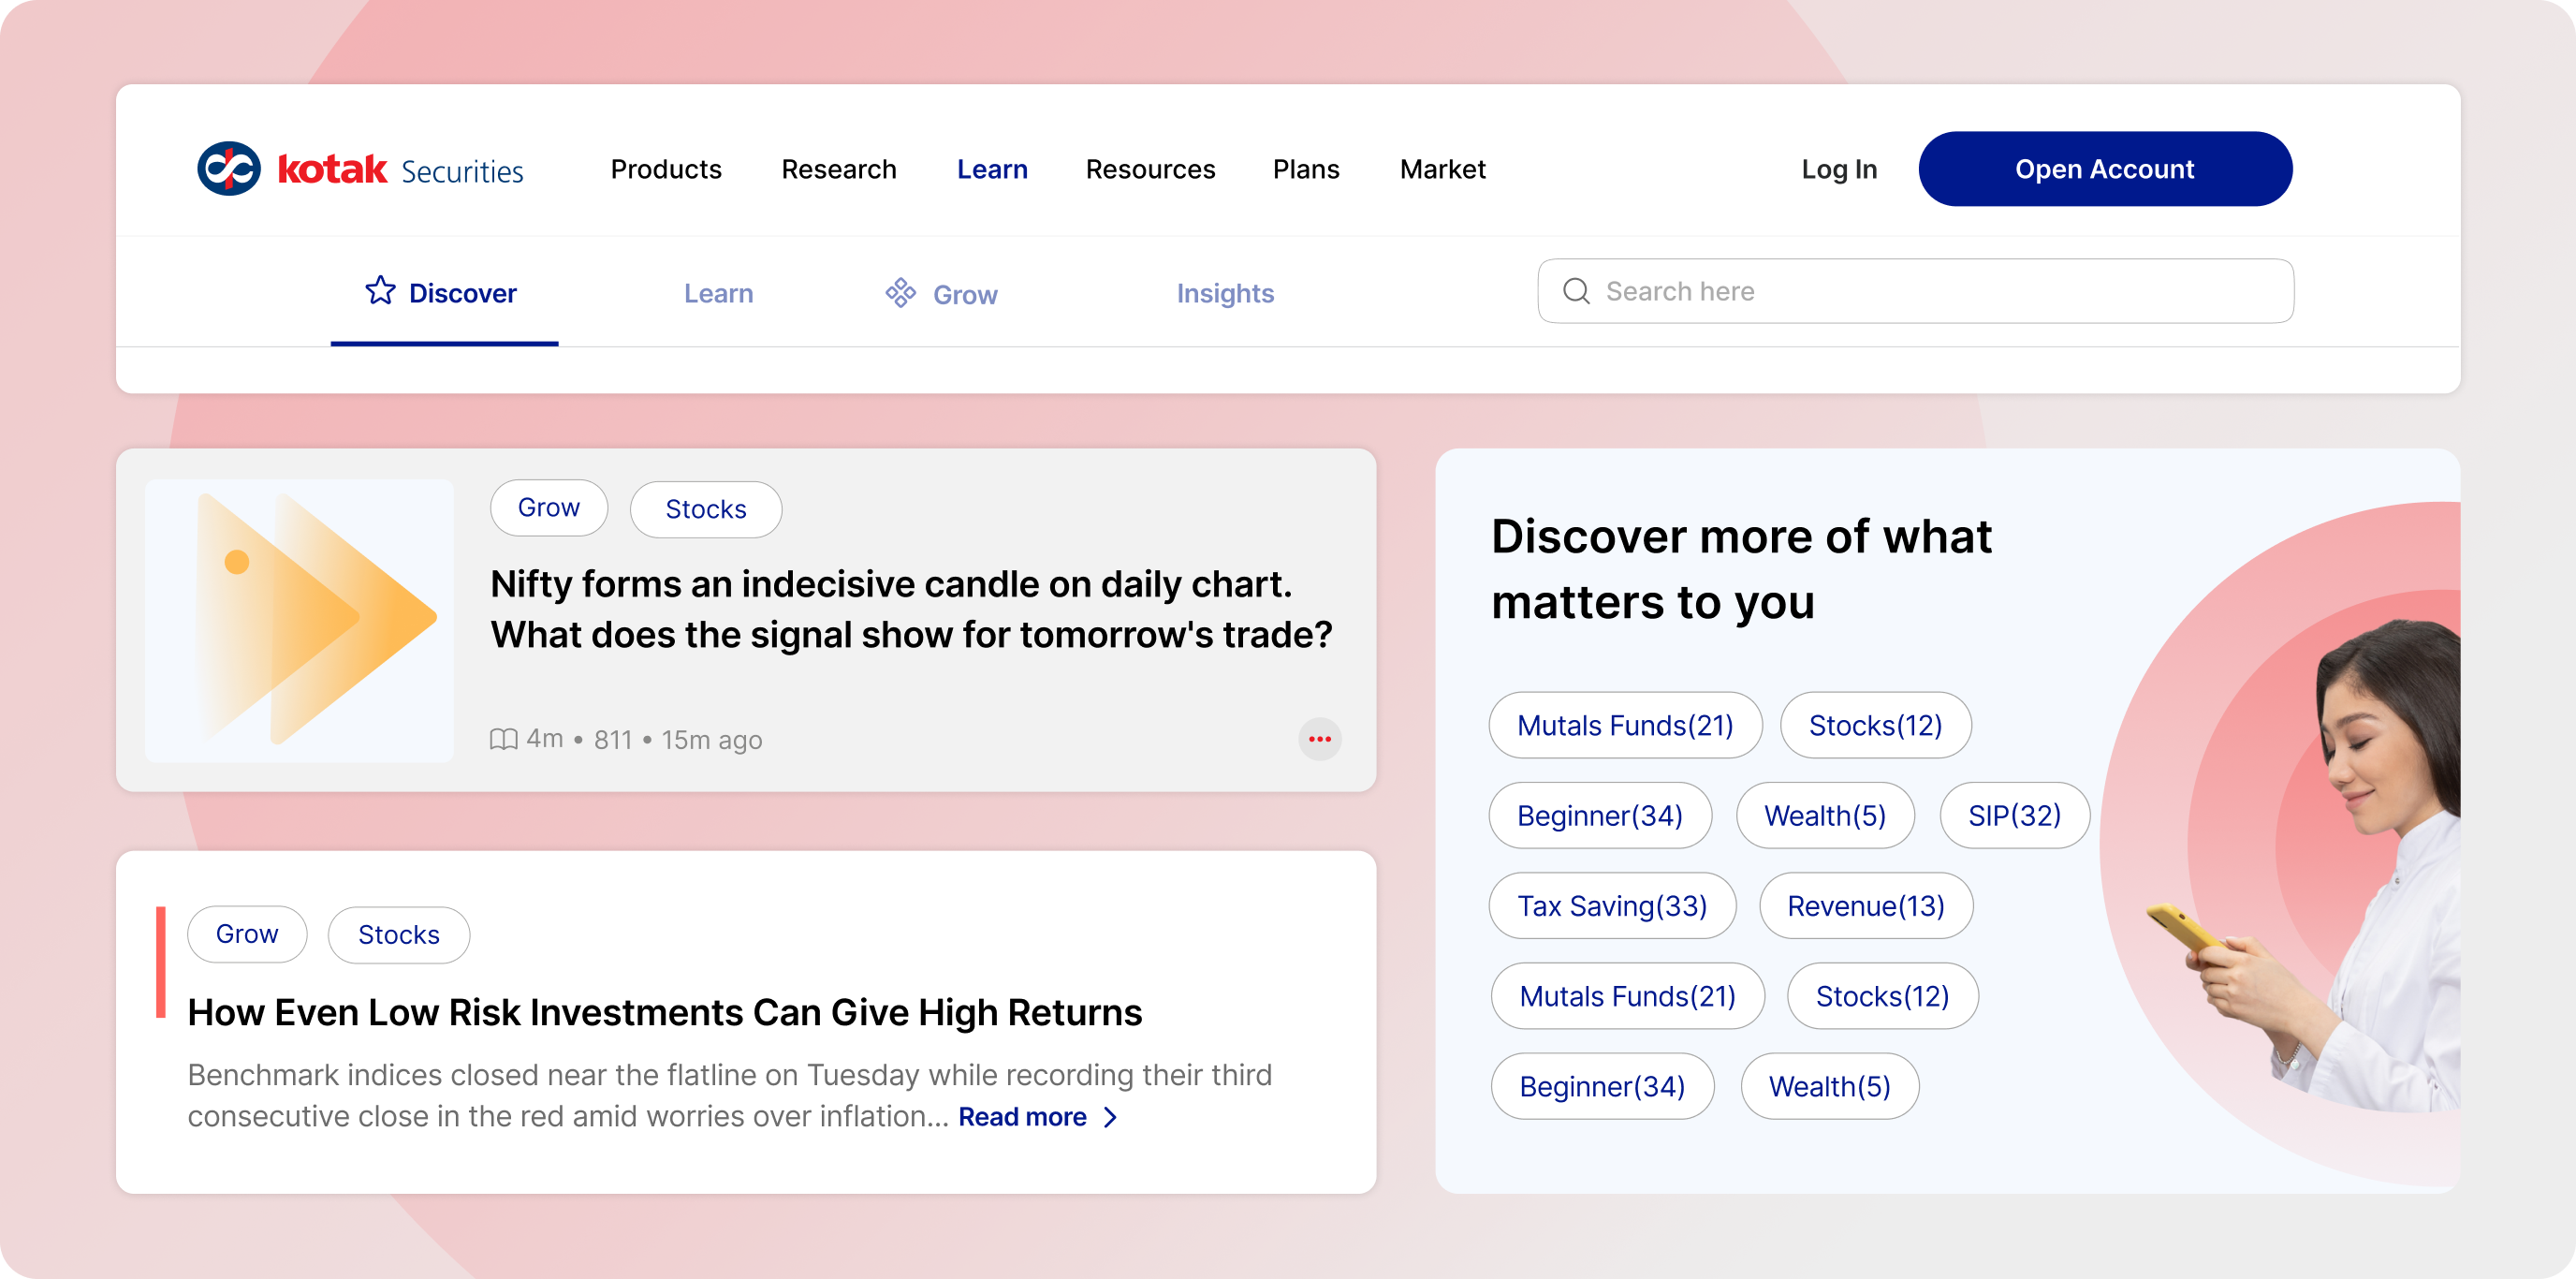Click the '4m • 811 • 15m ago' metadata text
Screen dimensions: 2576x1279
644,739
